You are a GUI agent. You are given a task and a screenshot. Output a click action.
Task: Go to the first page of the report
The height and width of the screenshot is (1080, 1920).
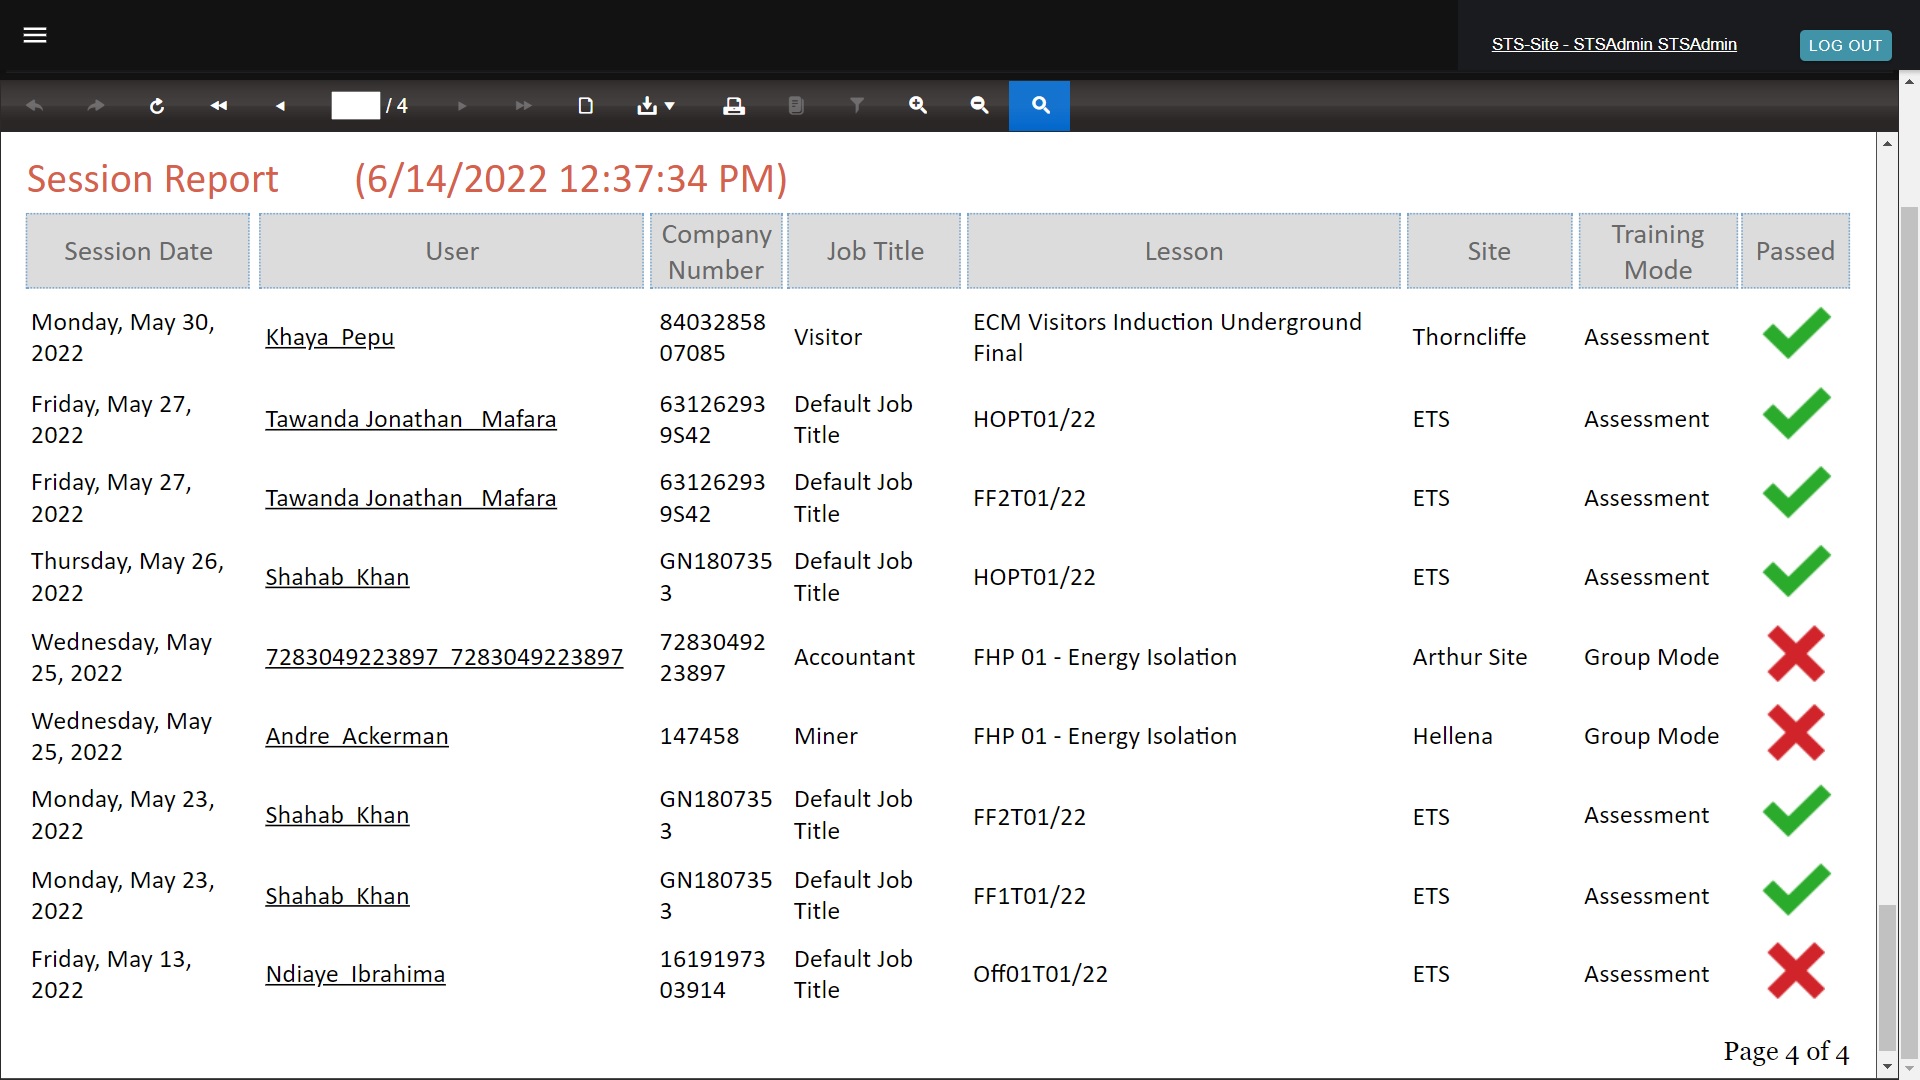point(219,106)
